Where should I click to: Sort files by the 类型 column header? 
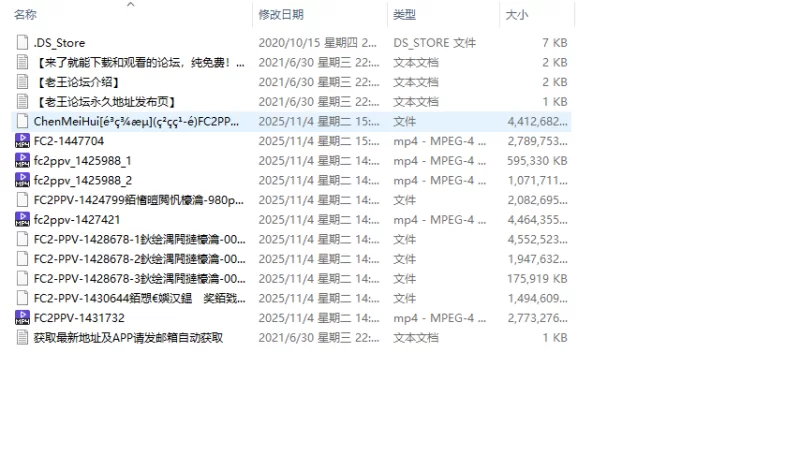pos(404,15)
